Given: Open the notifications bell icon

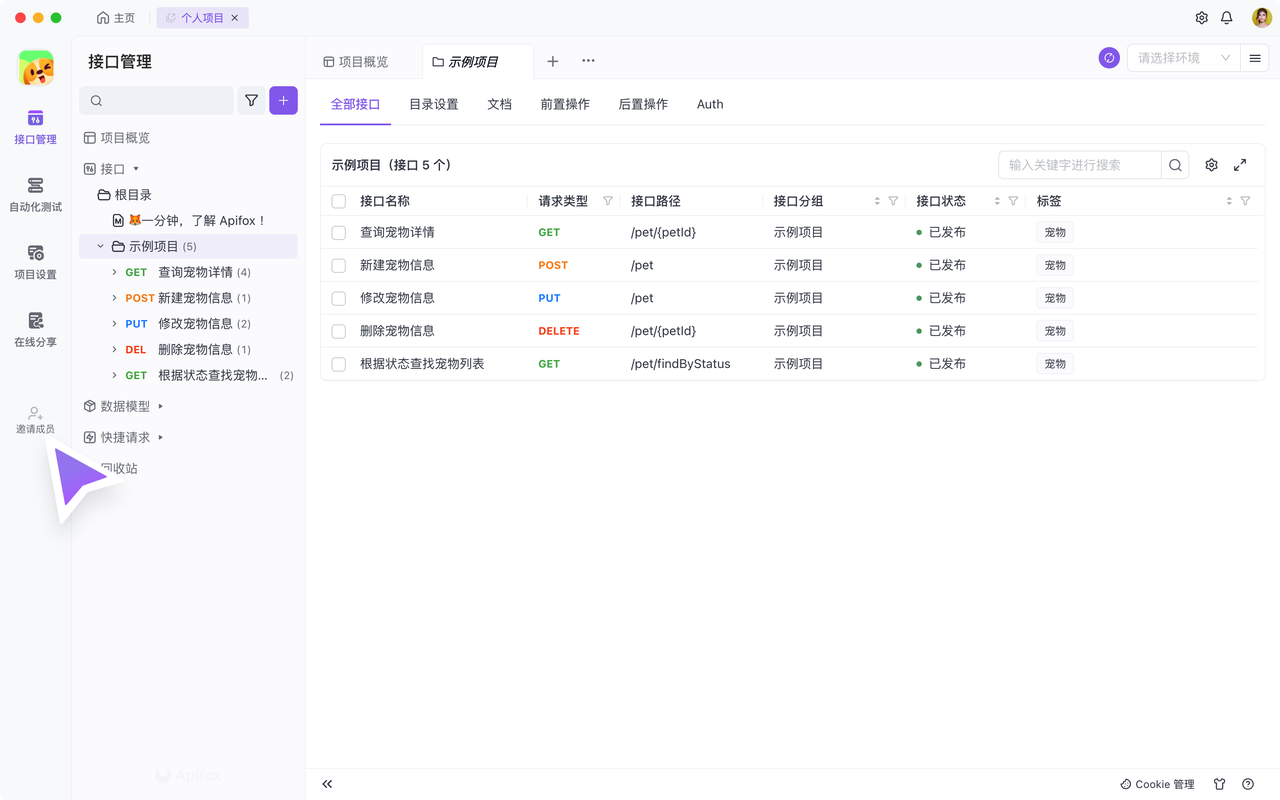Looking at the screenshot, I should [x=1227, y=18].
